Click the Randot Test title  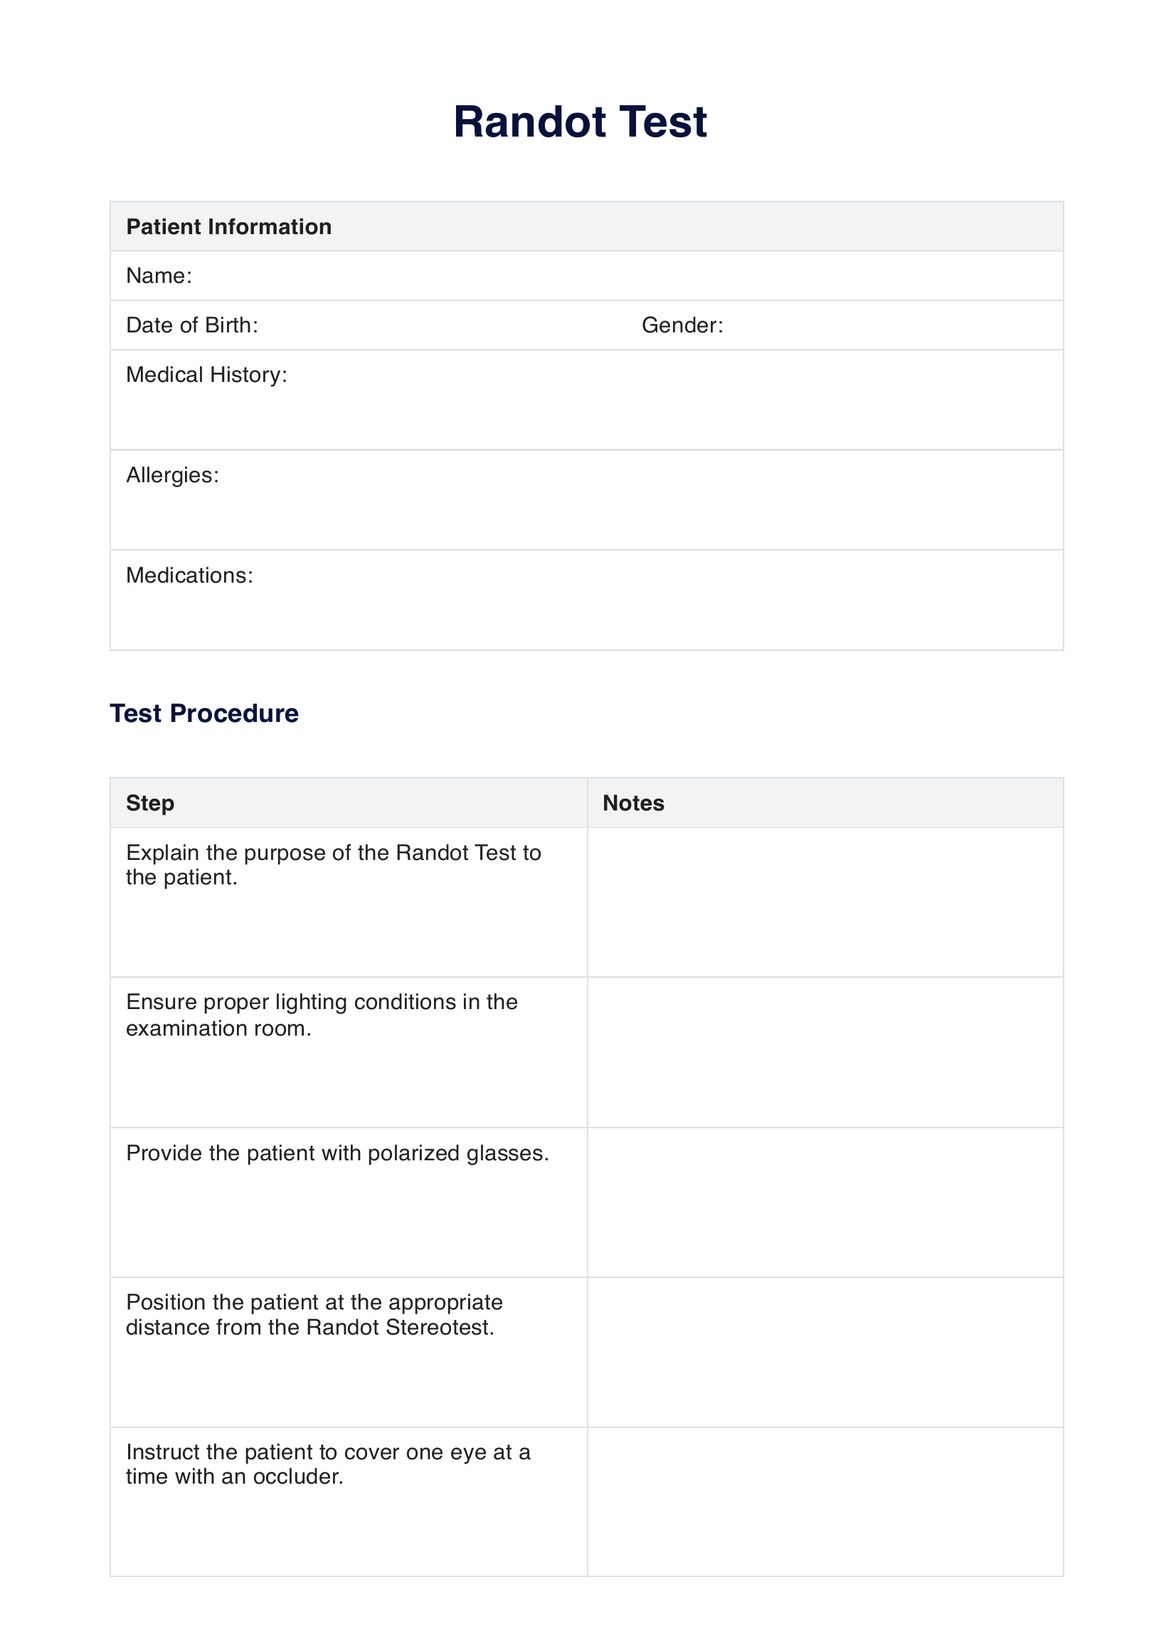[580, 122]
